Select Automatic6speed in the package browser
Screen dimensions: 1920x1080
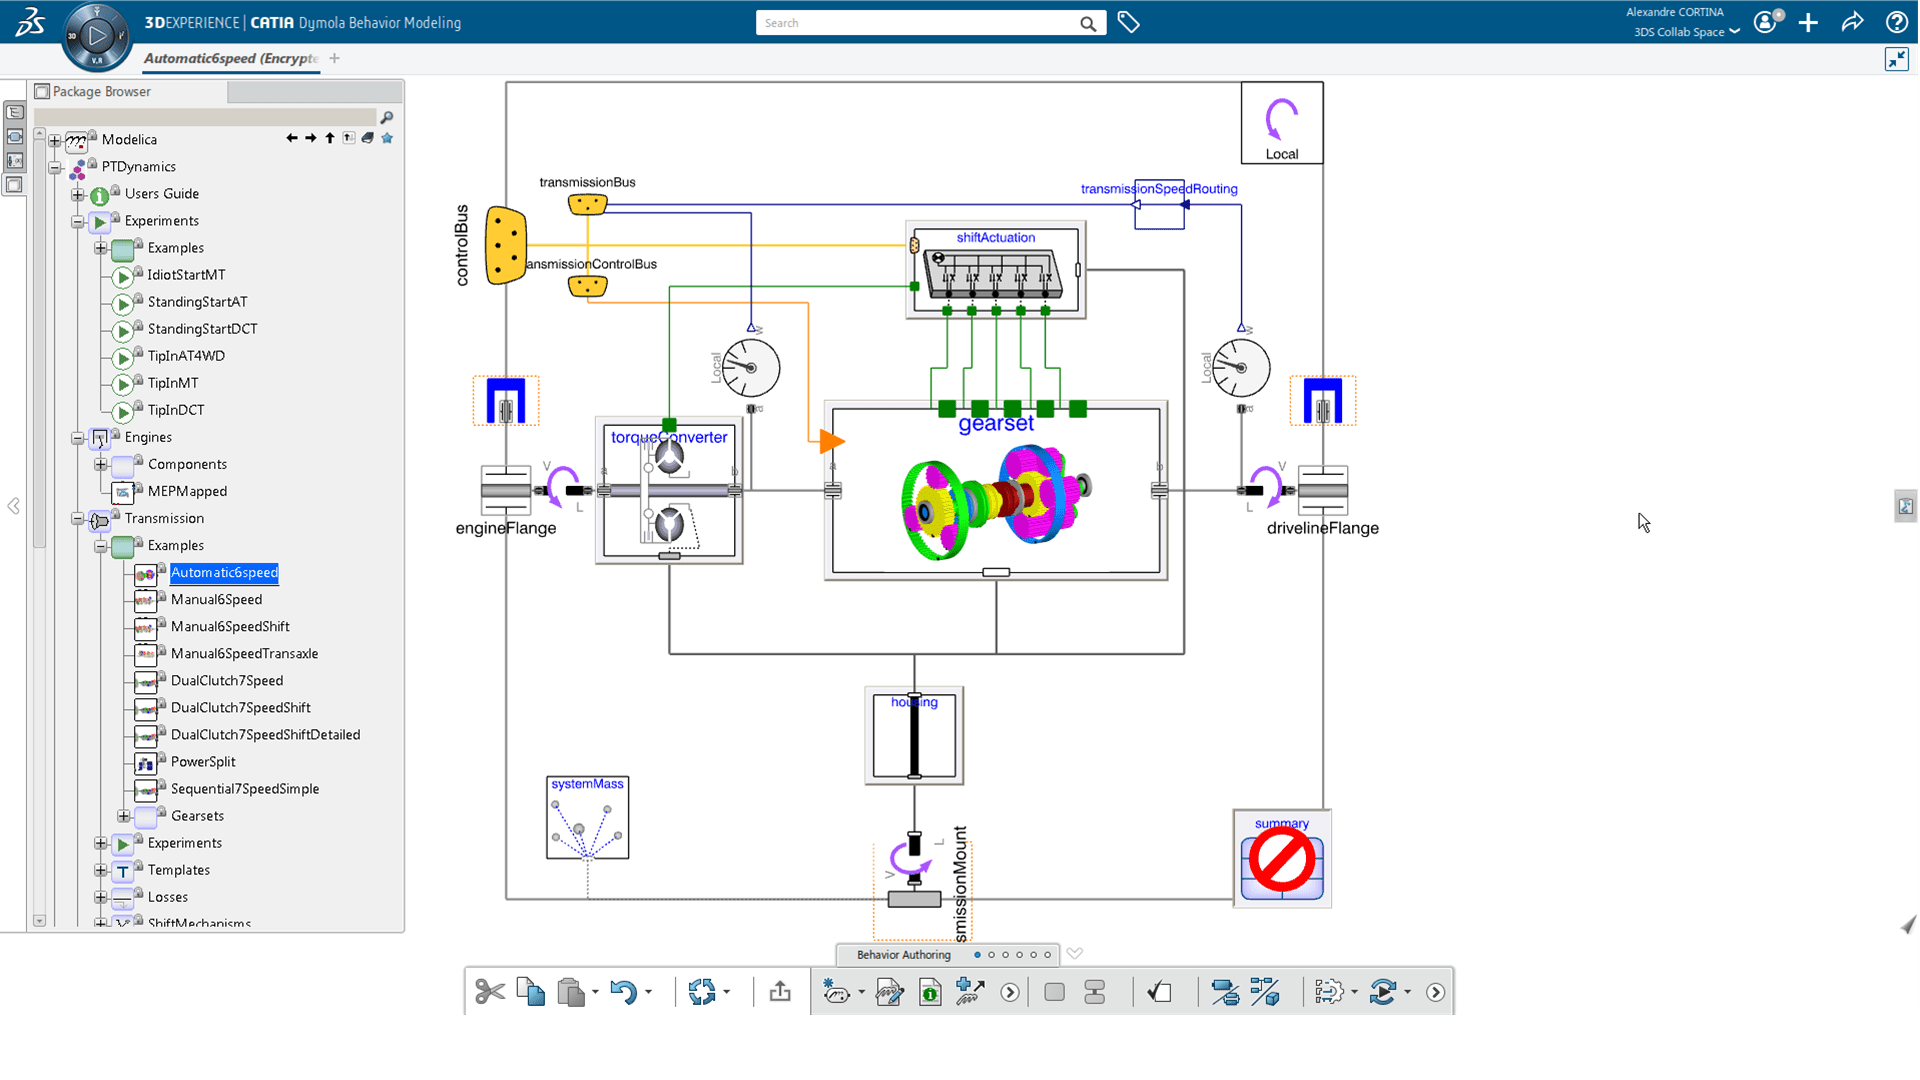(x=224, y=572)
